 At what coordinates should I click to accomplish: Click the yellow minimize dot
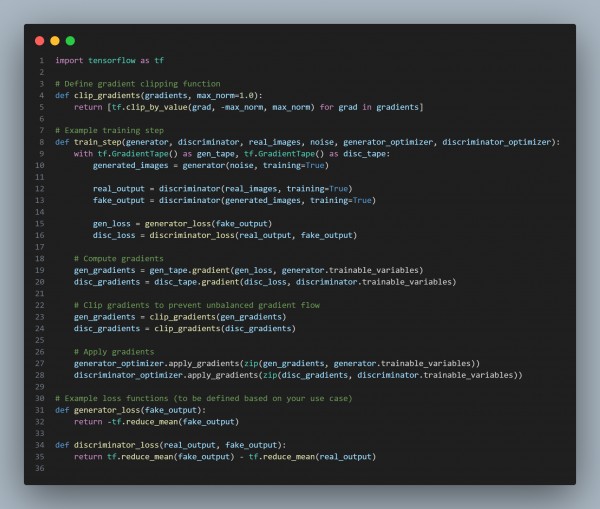click(x=55, y=41)
